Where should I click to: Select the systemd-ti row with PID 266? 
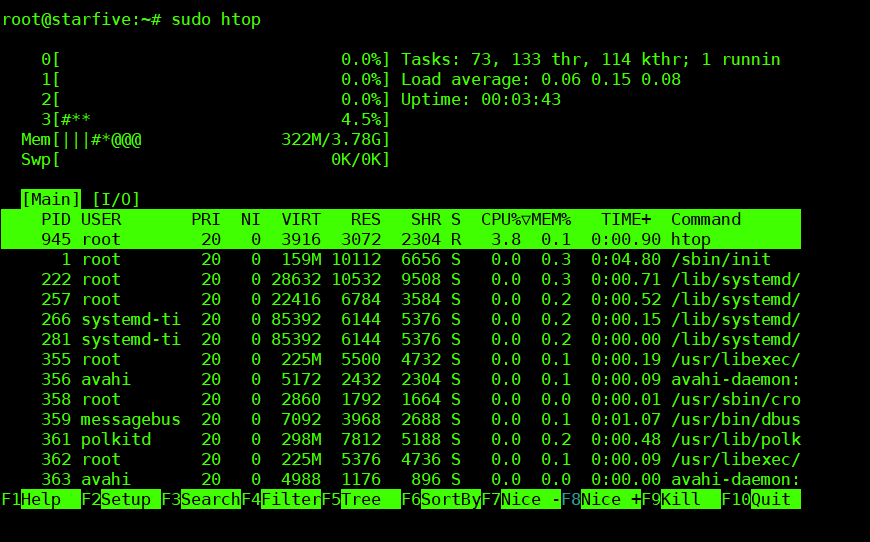pos(401,319)
